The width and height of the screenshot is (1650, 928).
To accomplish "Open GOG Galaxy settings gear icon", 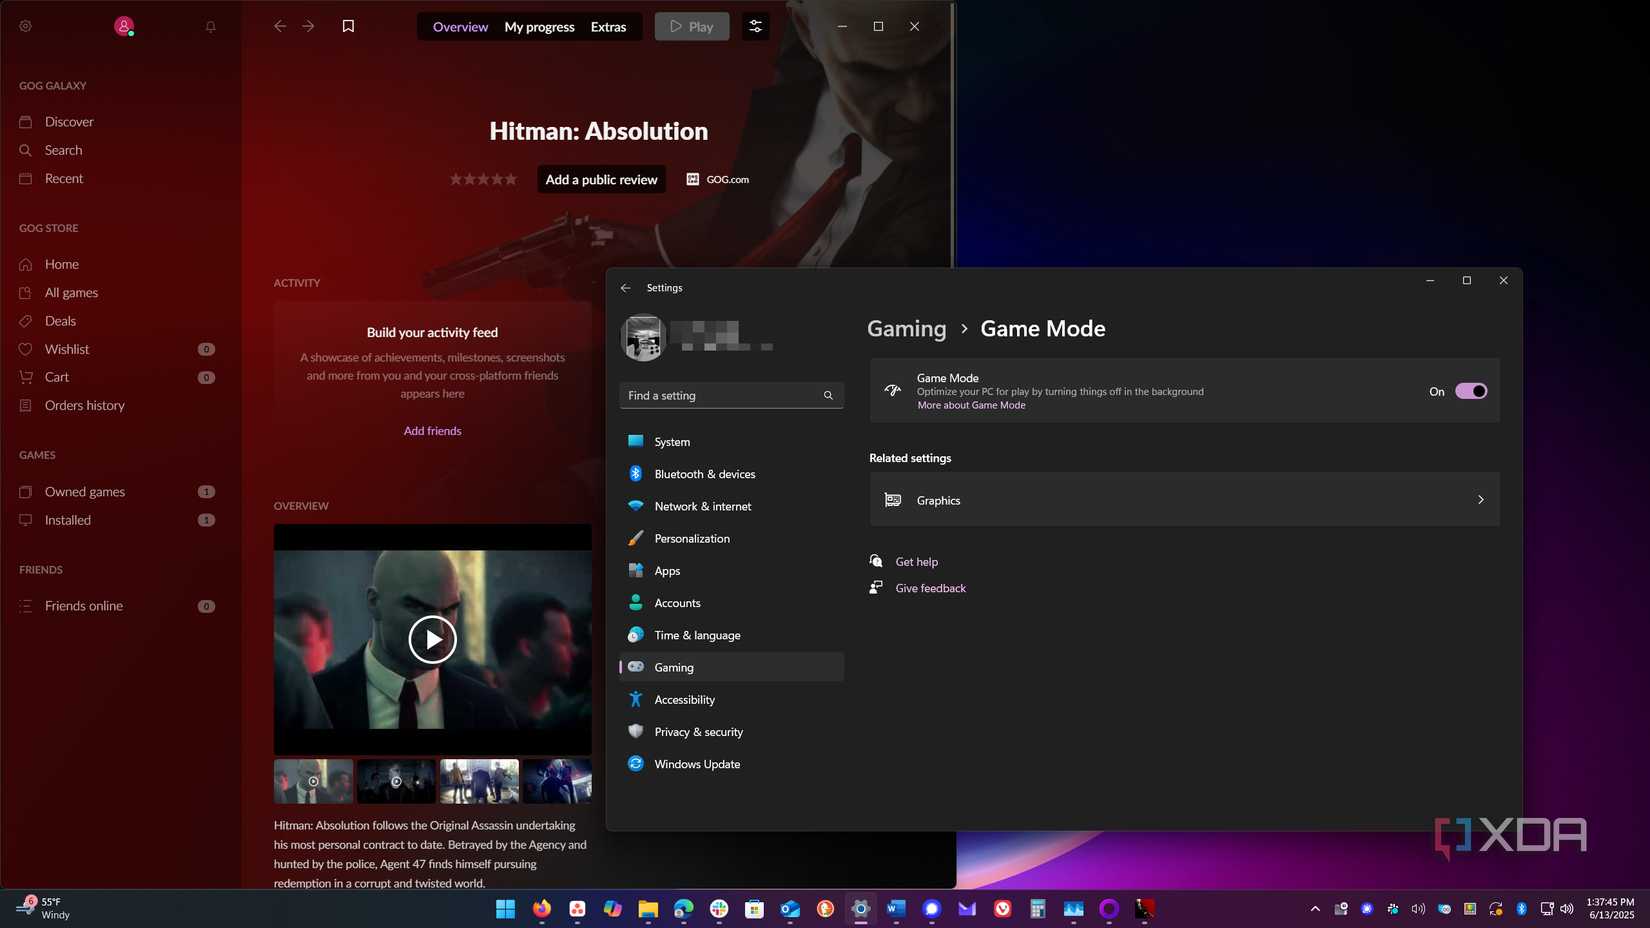I will click(26, 26).
